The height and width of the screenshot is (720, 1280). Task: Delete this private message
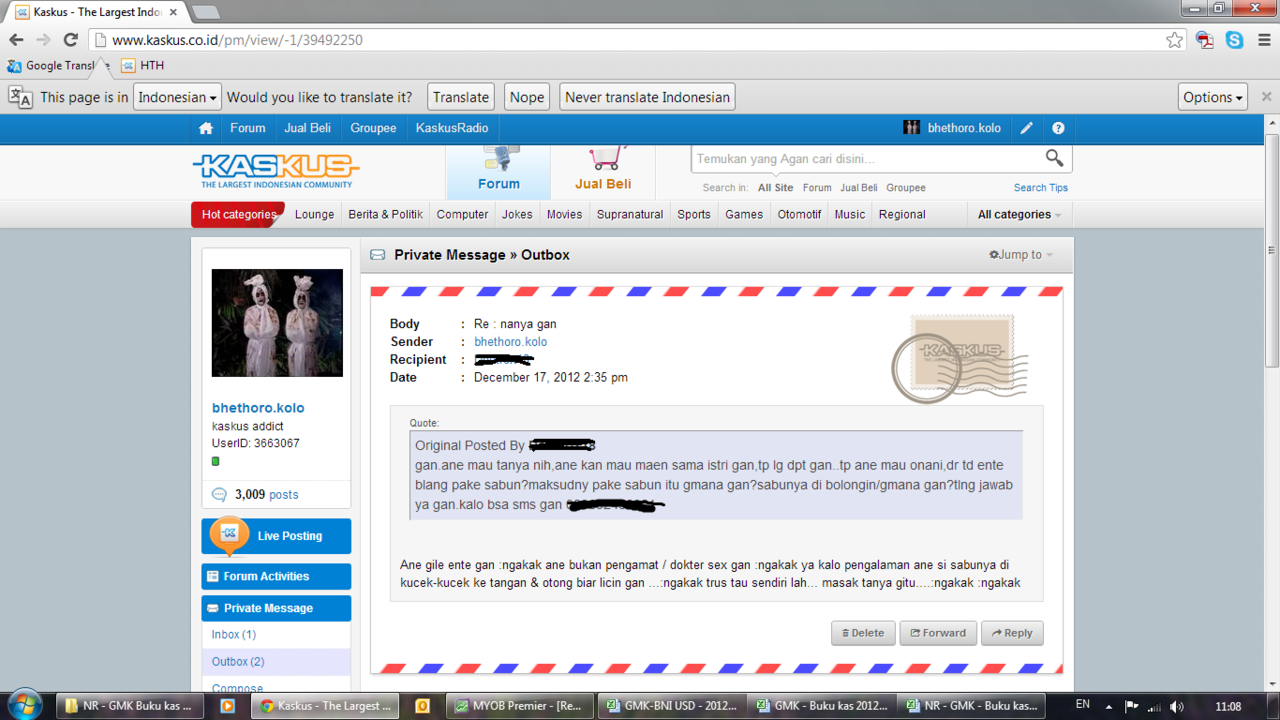pos(863,633)
